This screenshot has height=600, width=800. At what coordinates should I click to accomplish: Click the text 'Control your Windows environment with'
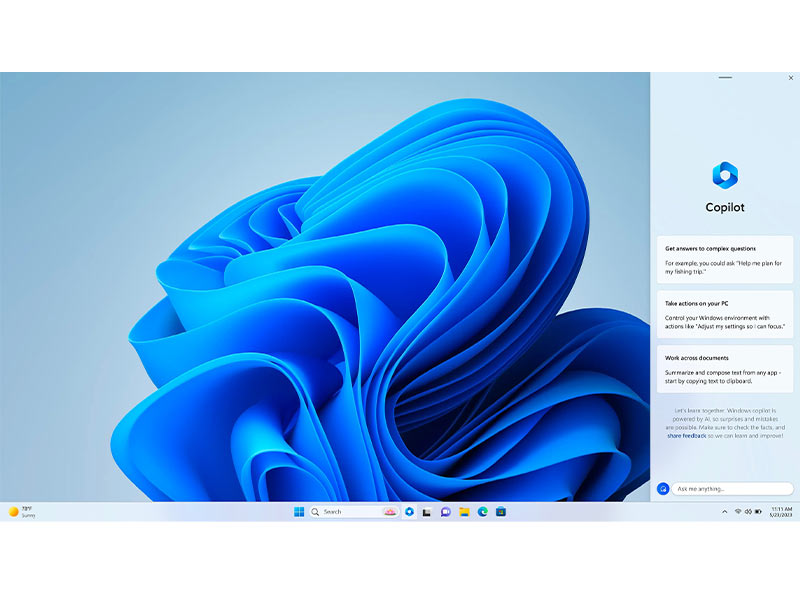[717, 318]
